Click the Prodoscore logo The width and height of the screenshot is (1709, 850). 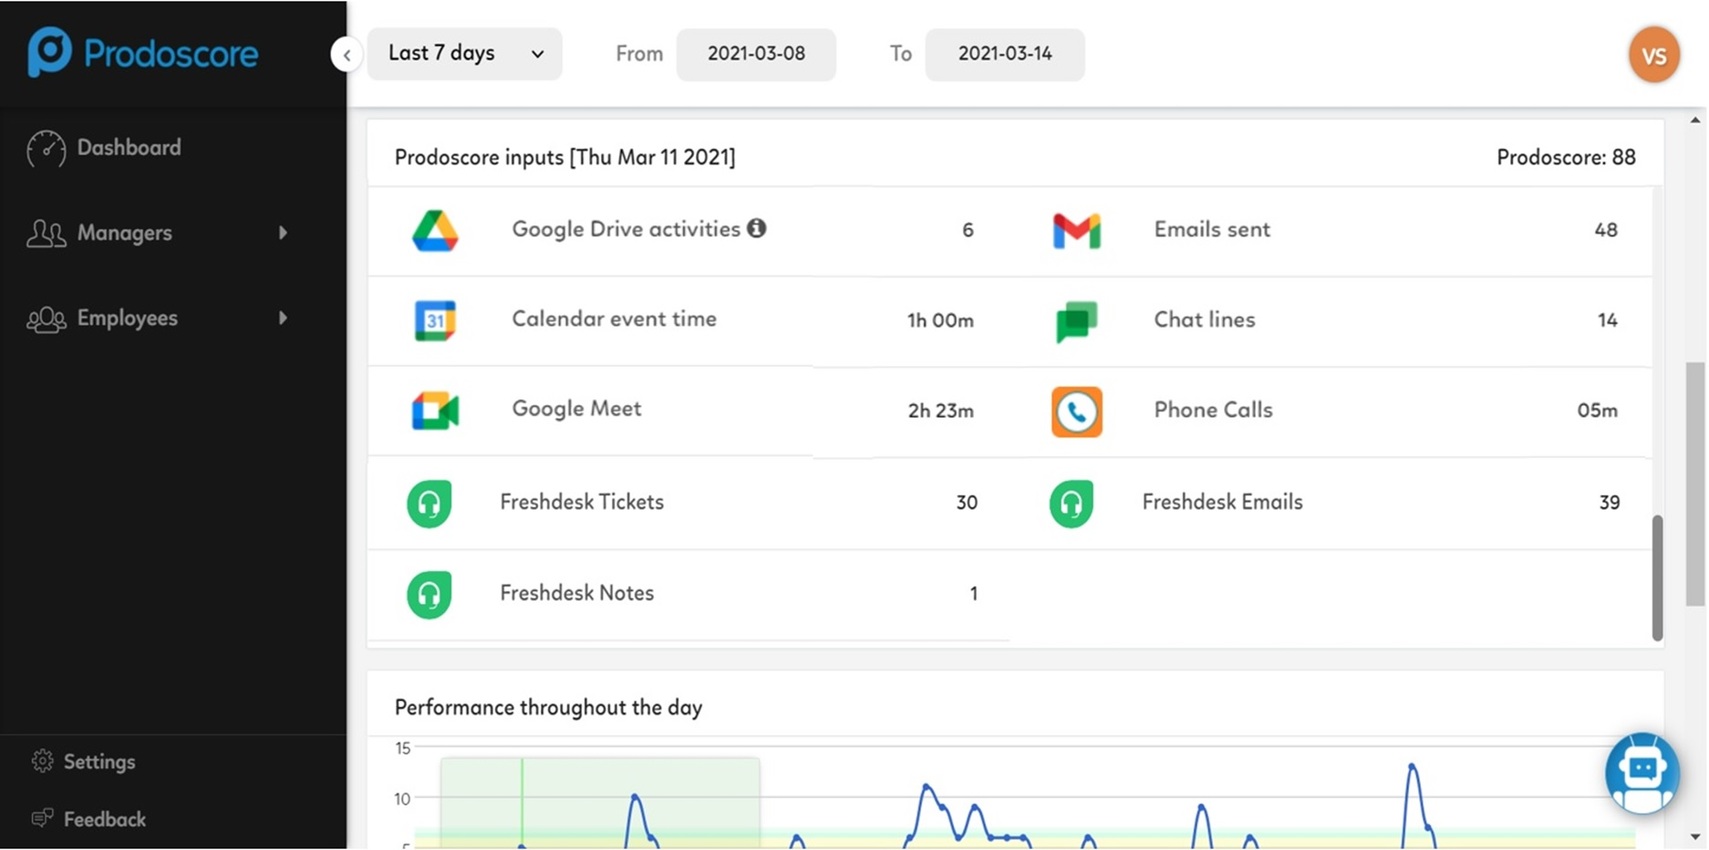point(143,52)
